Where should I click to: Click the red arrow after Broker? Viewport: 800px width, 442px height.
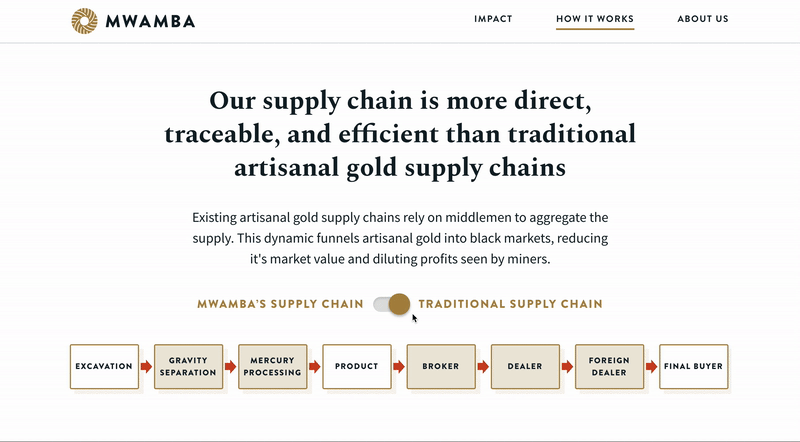point(483,366)
